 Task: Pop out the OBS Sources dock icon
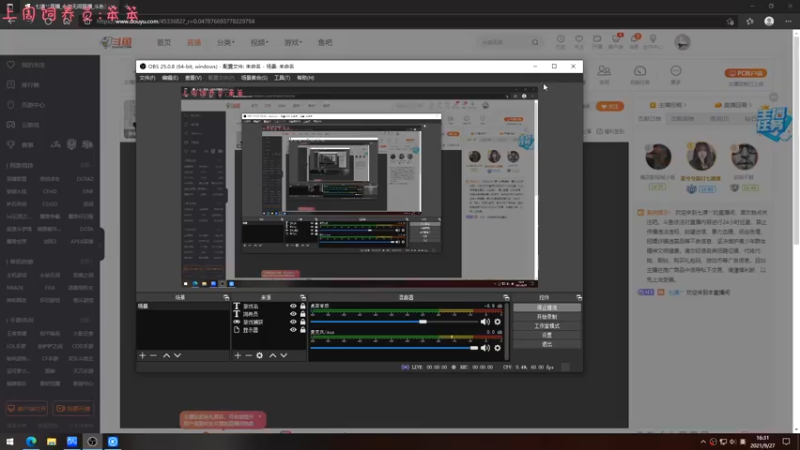click(x=303, y=297)
